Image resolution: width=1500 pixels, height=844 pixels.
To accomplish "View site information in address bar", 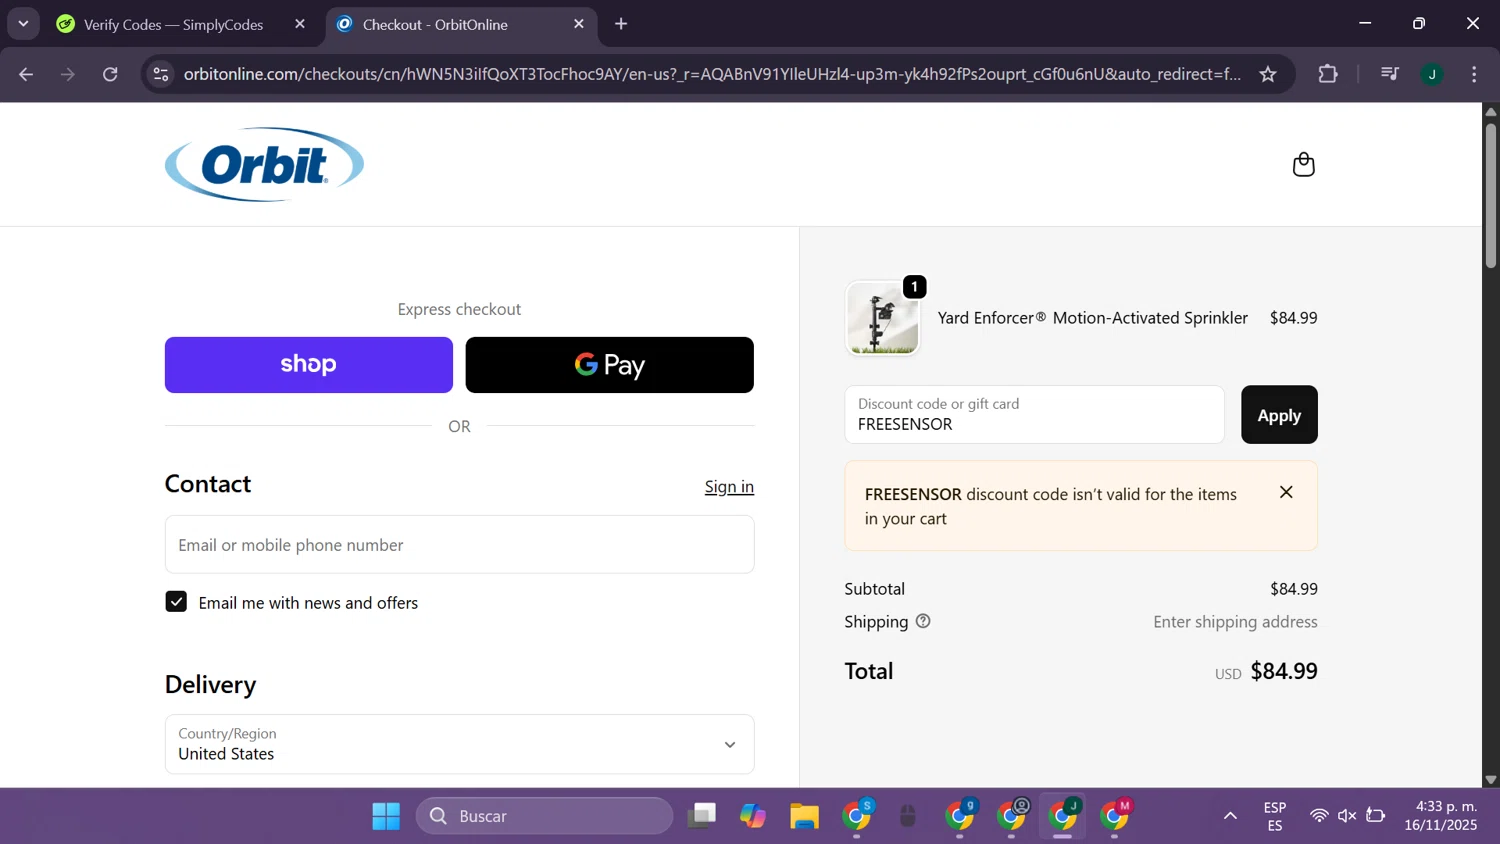I will 161,74.
